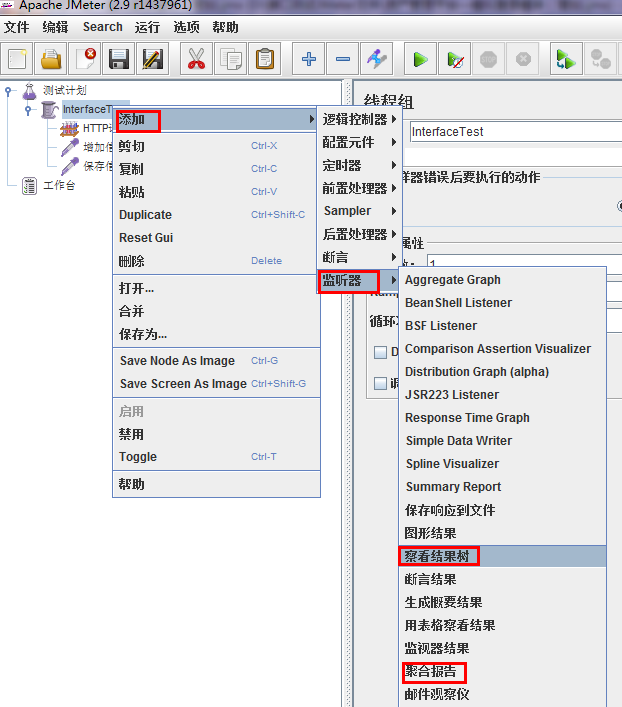Expand the 断言 submenu

[x=359, y=257]
